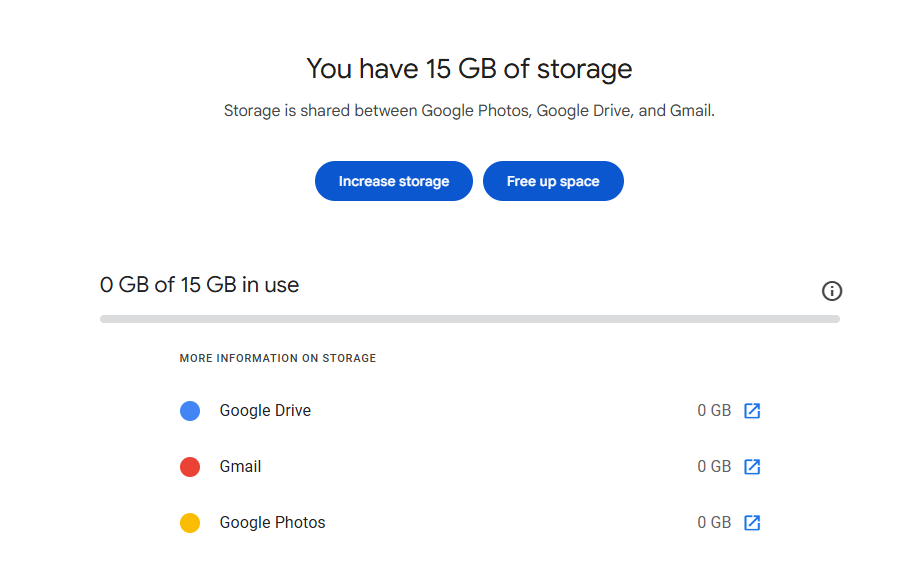
Task: Click the "You have 15 GB of storage" heading
Action: (469, 69)
